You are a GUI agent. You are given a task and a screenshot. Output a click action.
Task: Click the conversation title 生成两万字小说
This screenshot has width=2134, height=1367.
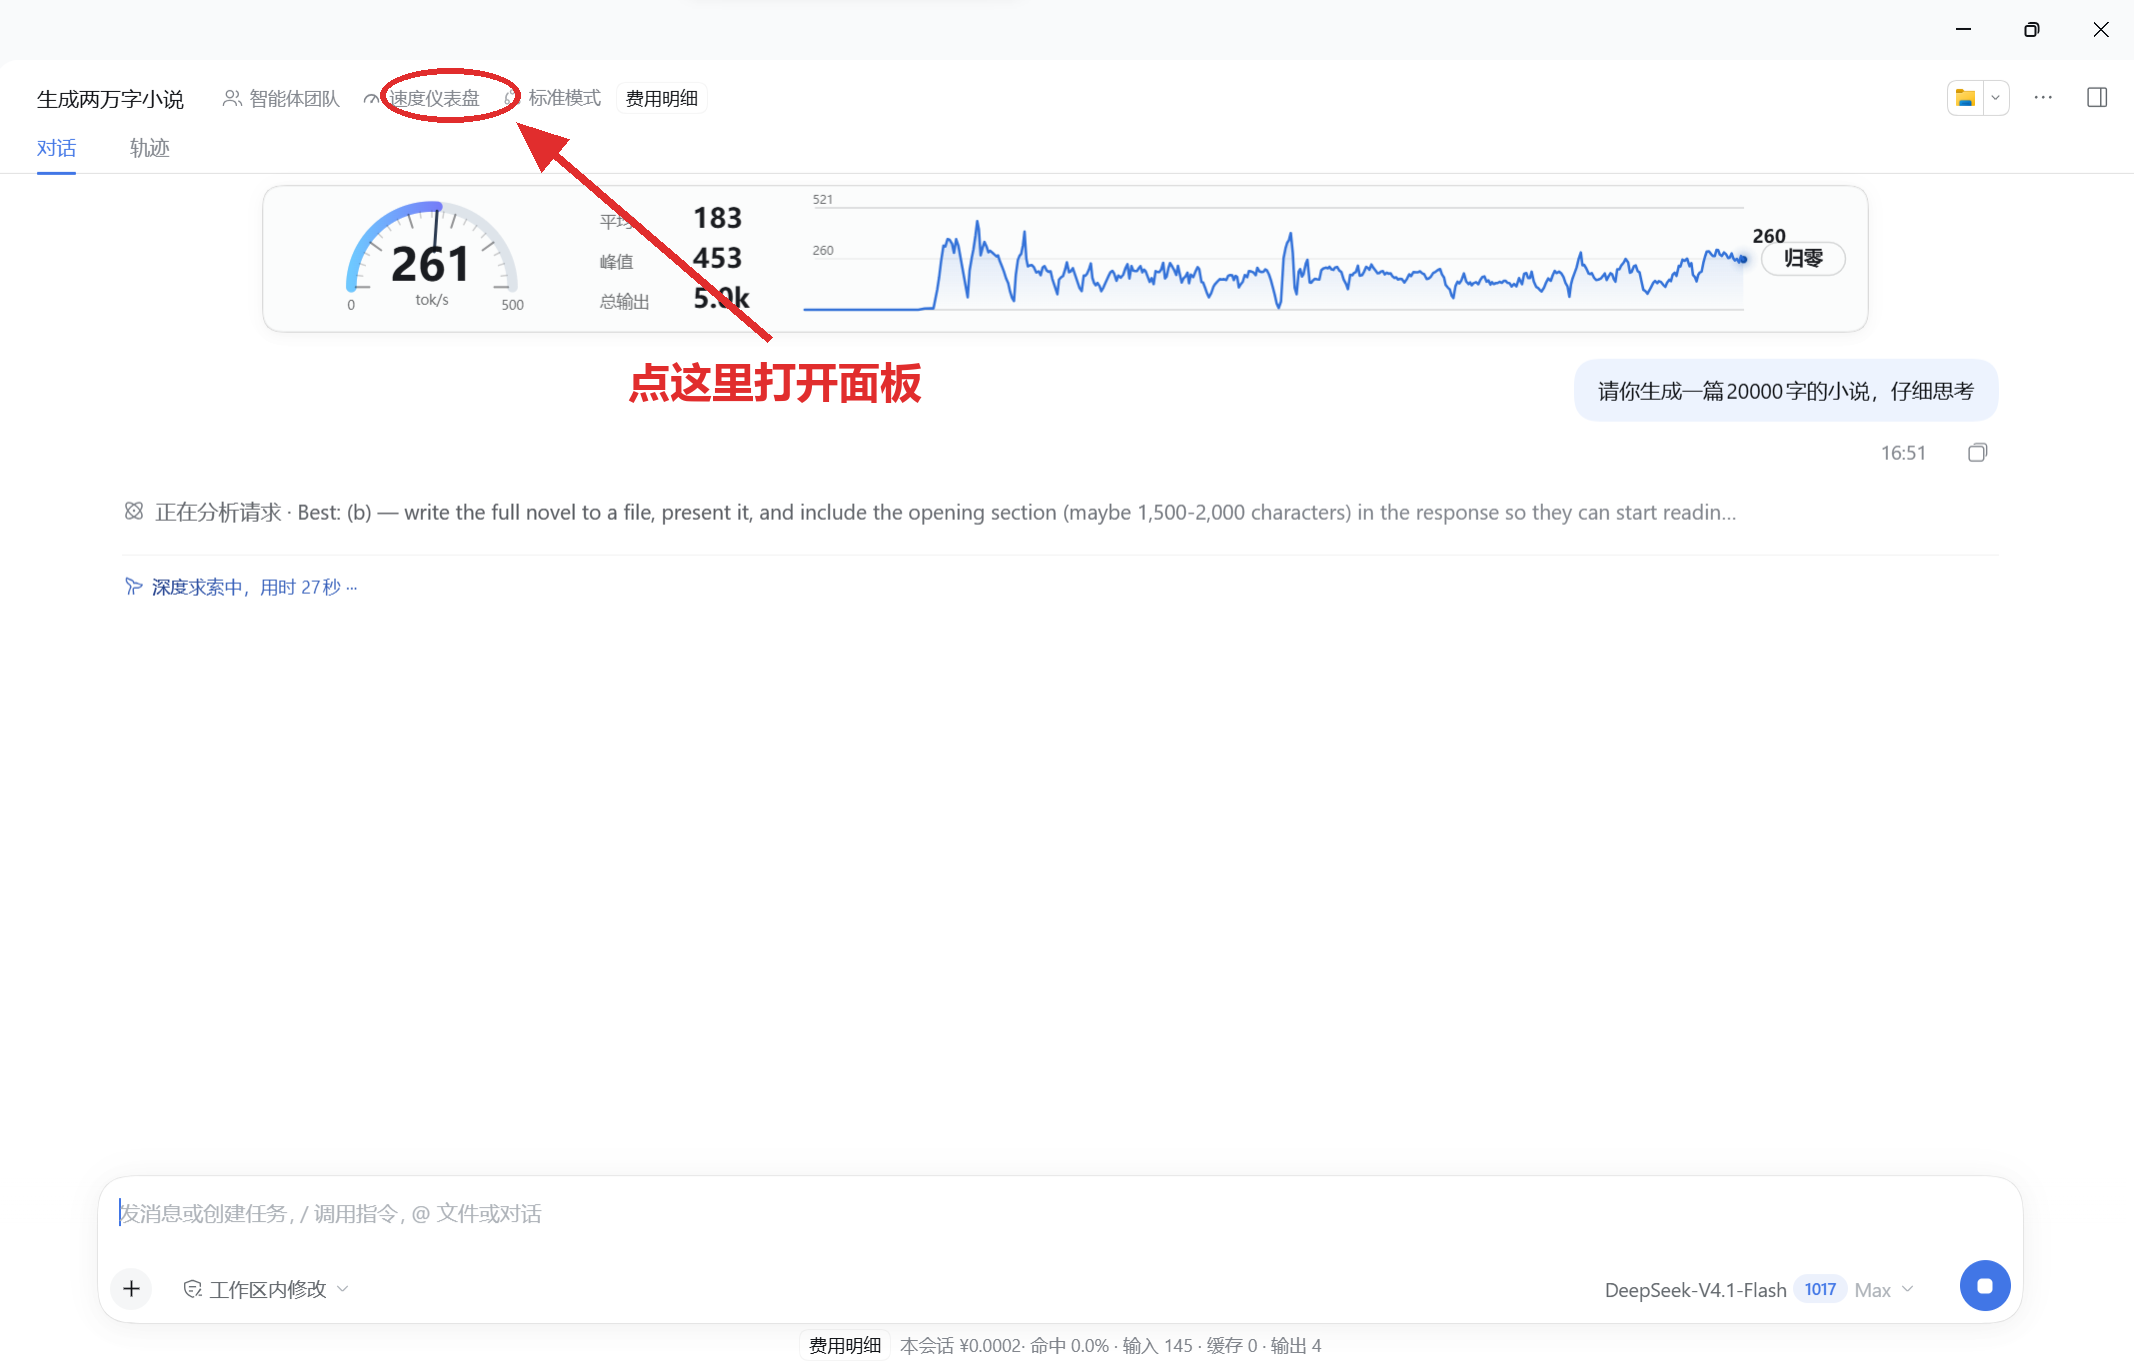[110, 98]
